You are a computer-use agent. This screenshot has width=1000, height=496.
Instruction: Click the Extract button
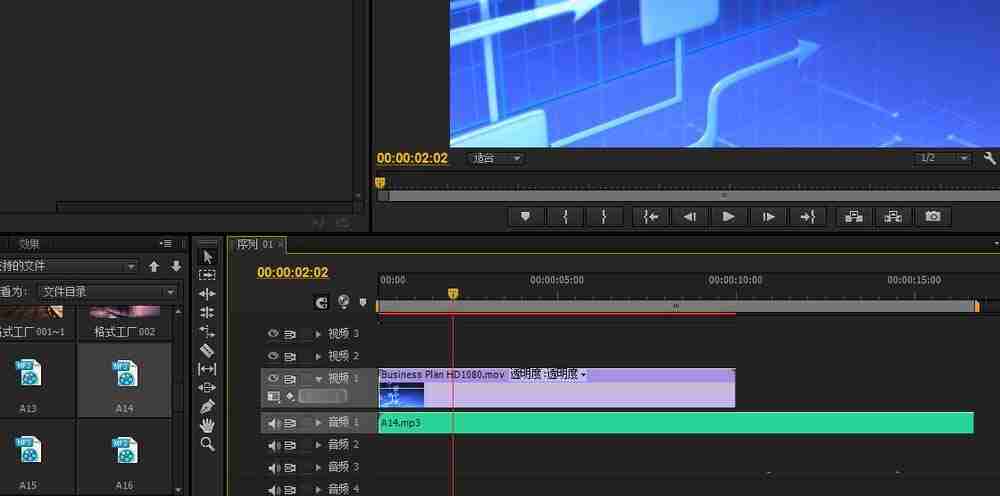click(893, 217)
